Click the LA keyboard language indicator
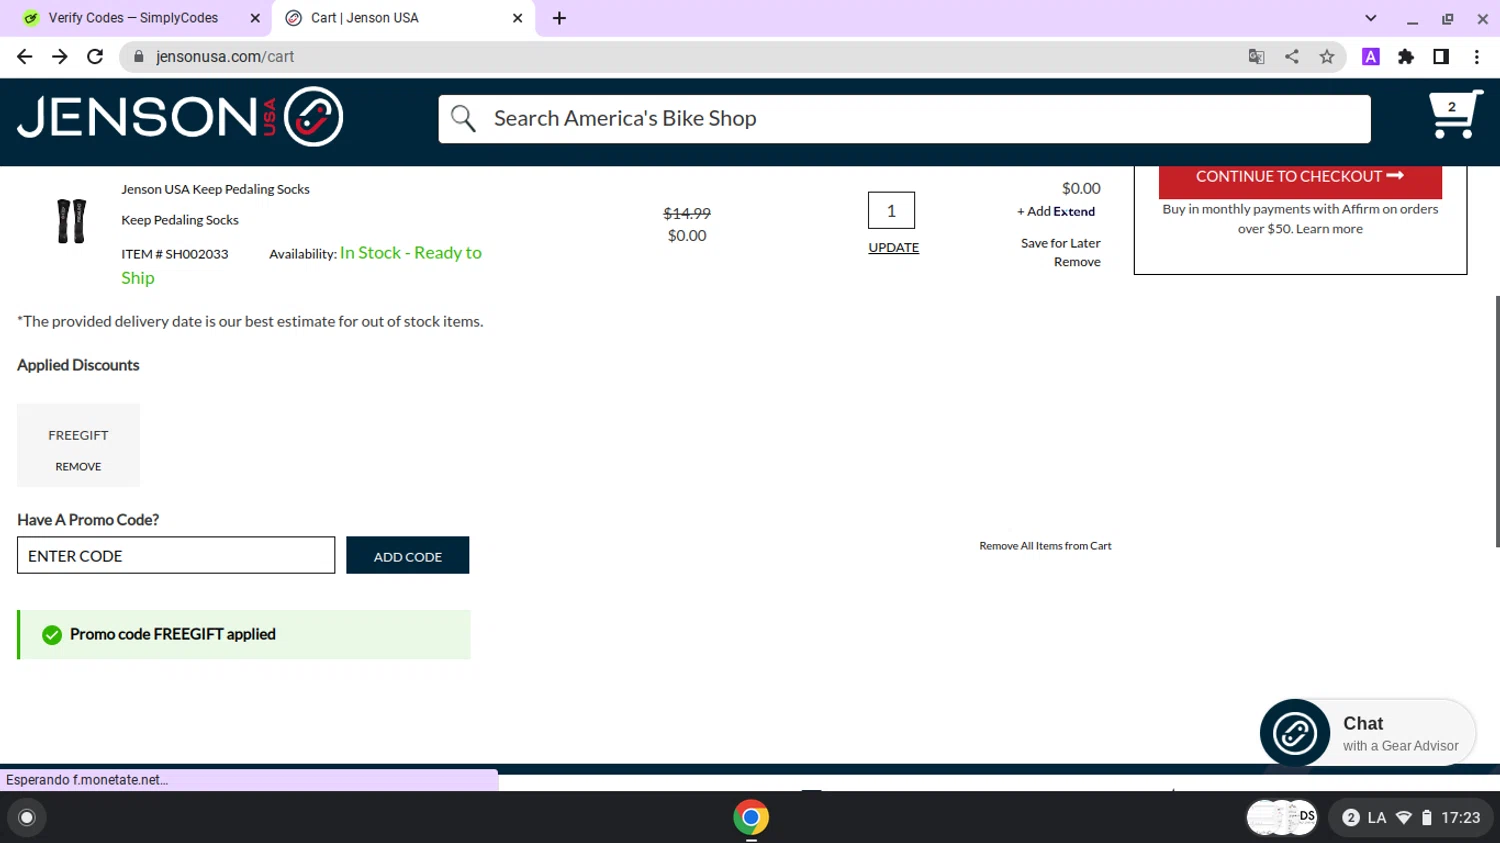 point(1377,817)
